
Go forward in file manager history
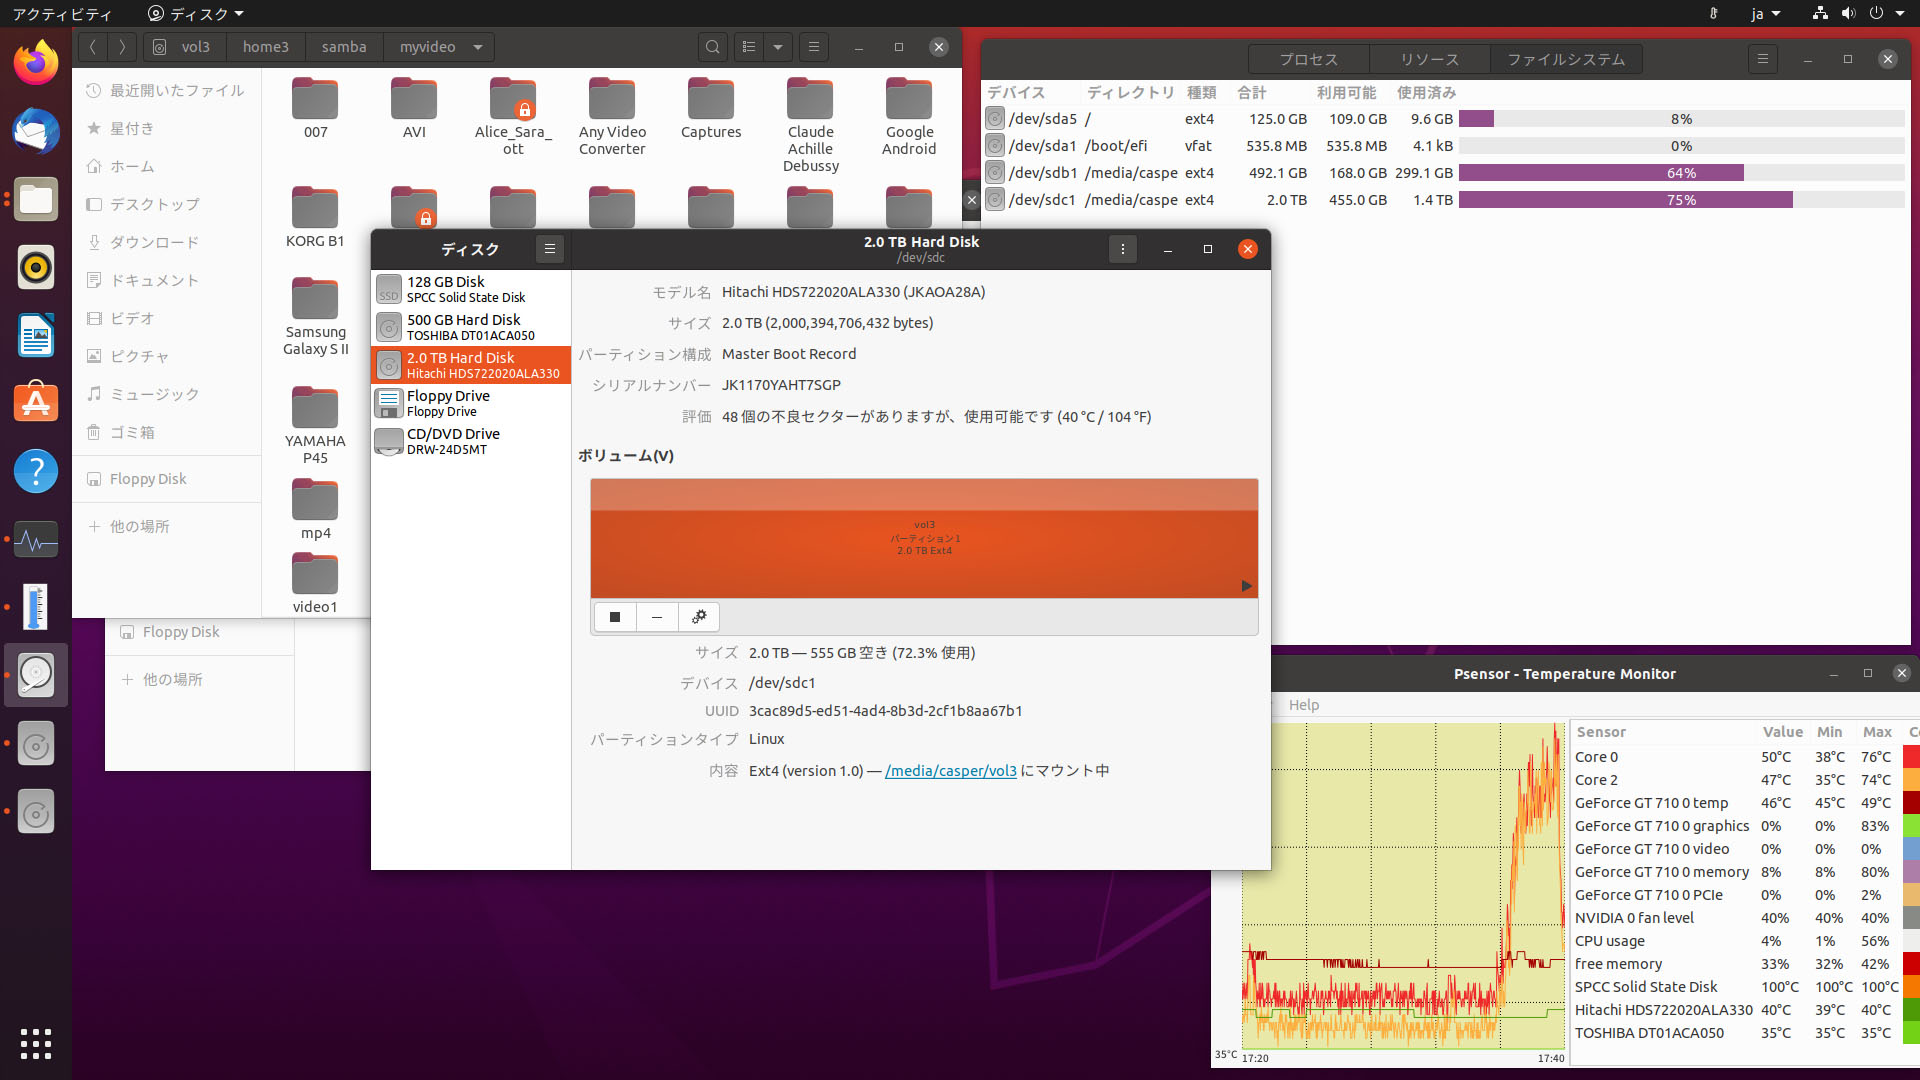122,47
